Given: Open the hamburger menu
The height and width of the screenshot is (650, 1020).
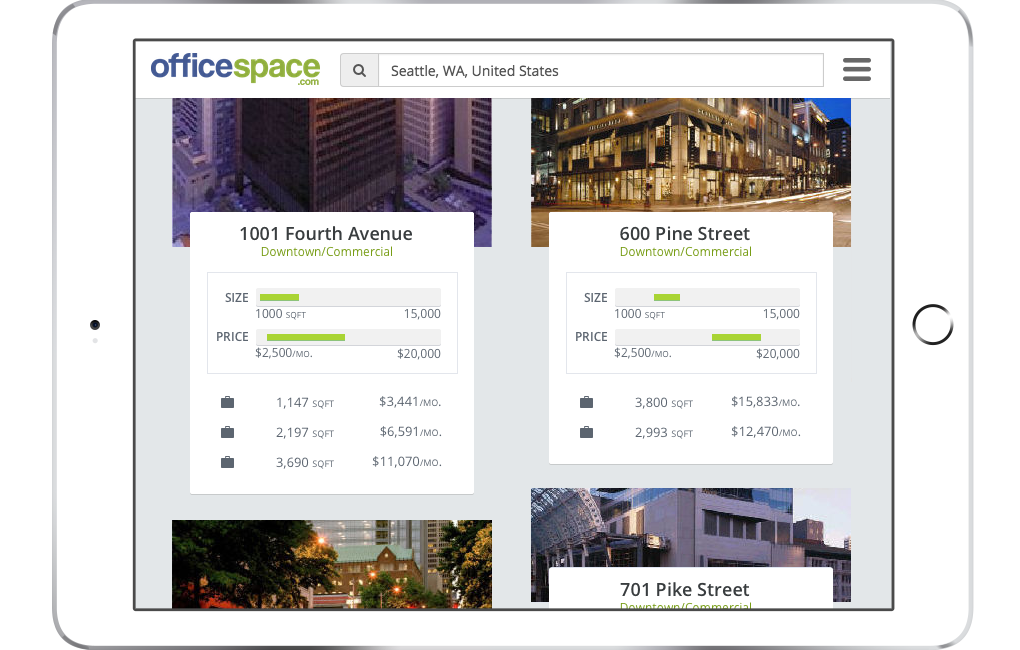Looking at the screenshot, I should point(856,70).
